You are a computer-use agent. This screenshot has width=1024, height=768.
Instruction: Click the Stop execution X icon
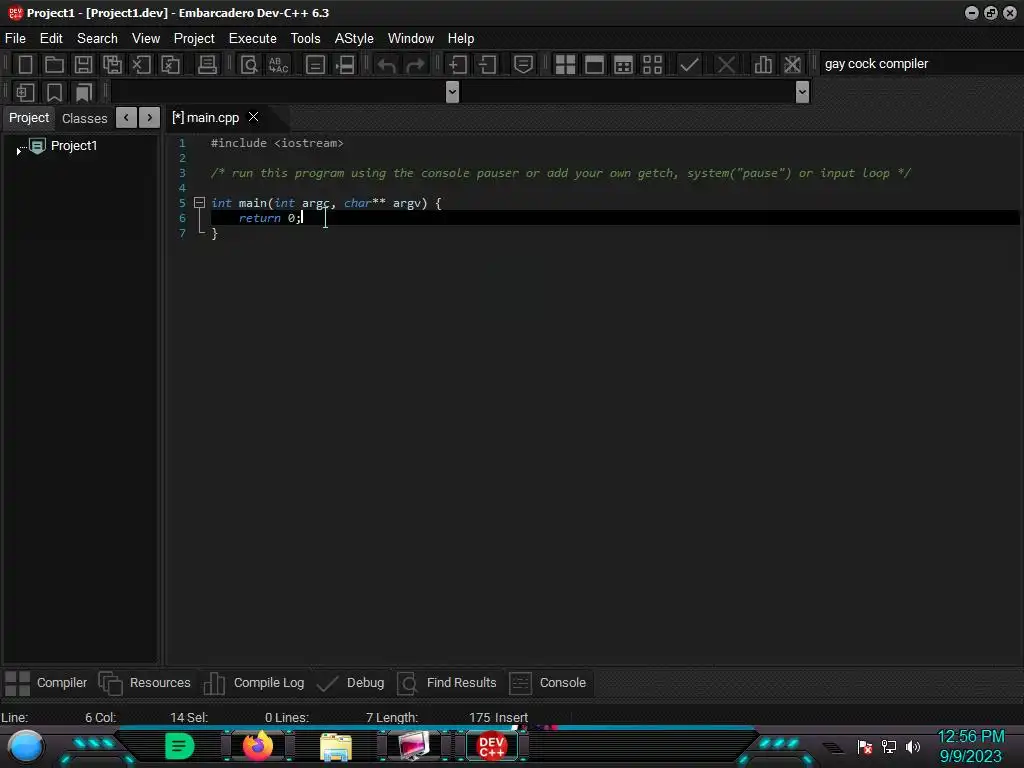(726, 65)
